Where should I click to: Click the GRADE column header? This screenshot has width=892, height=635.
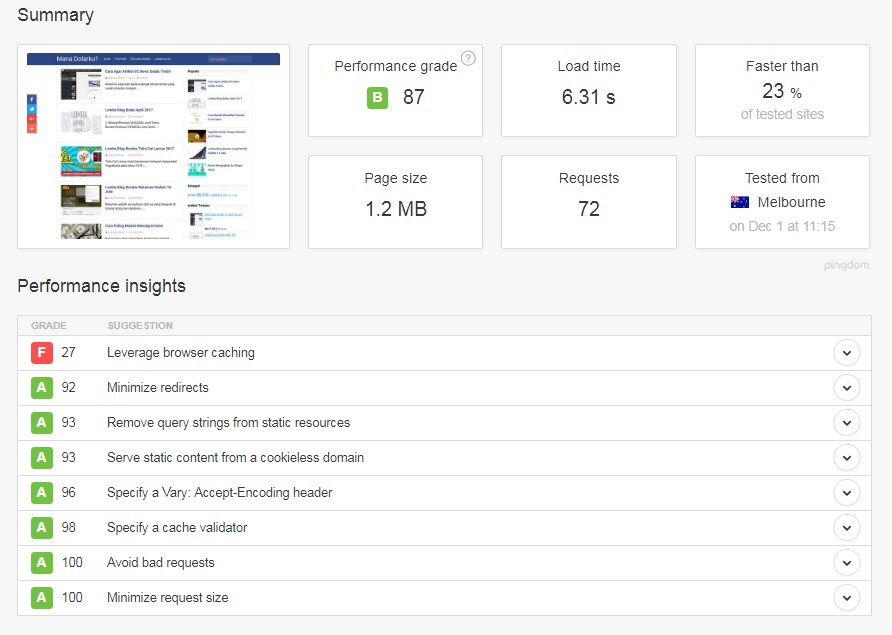(49, 326)
